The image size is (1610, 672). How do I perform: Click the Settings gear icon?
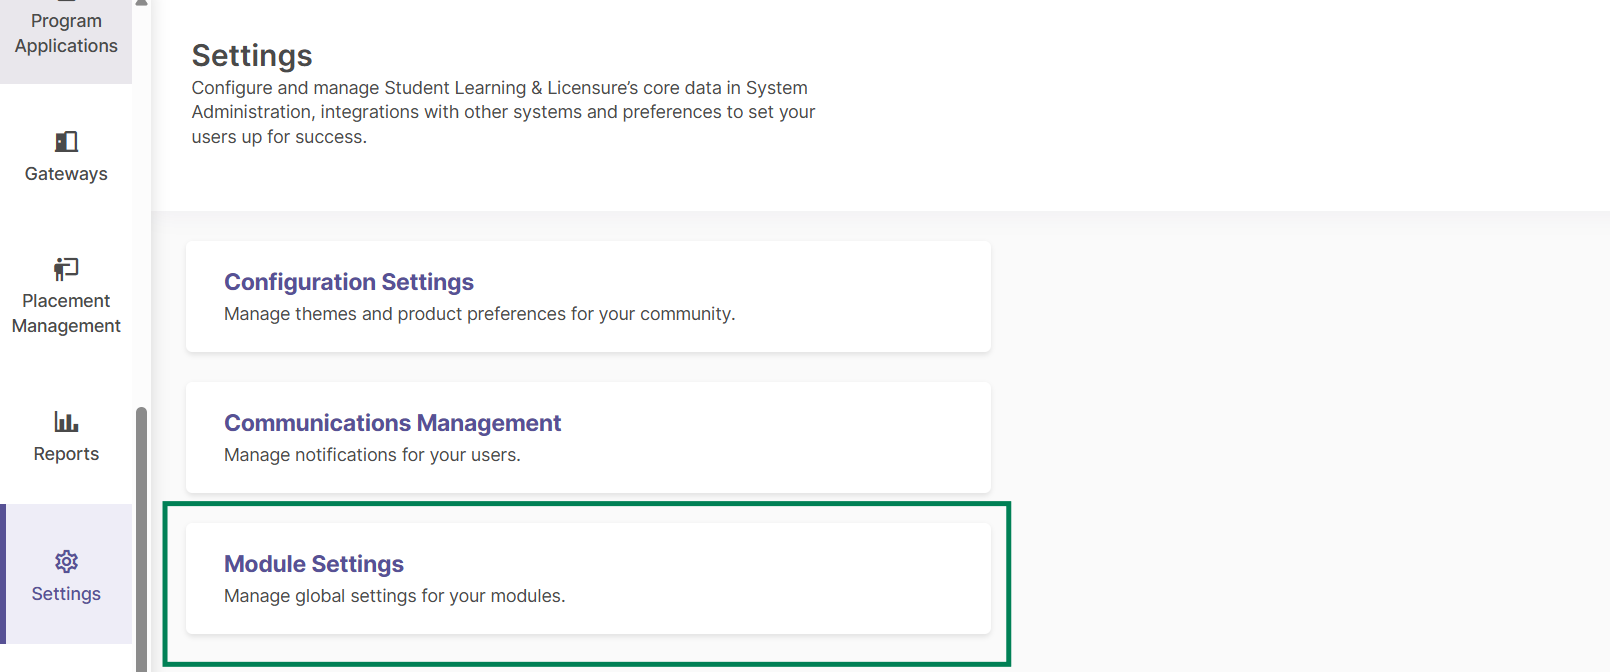point(66,561)
